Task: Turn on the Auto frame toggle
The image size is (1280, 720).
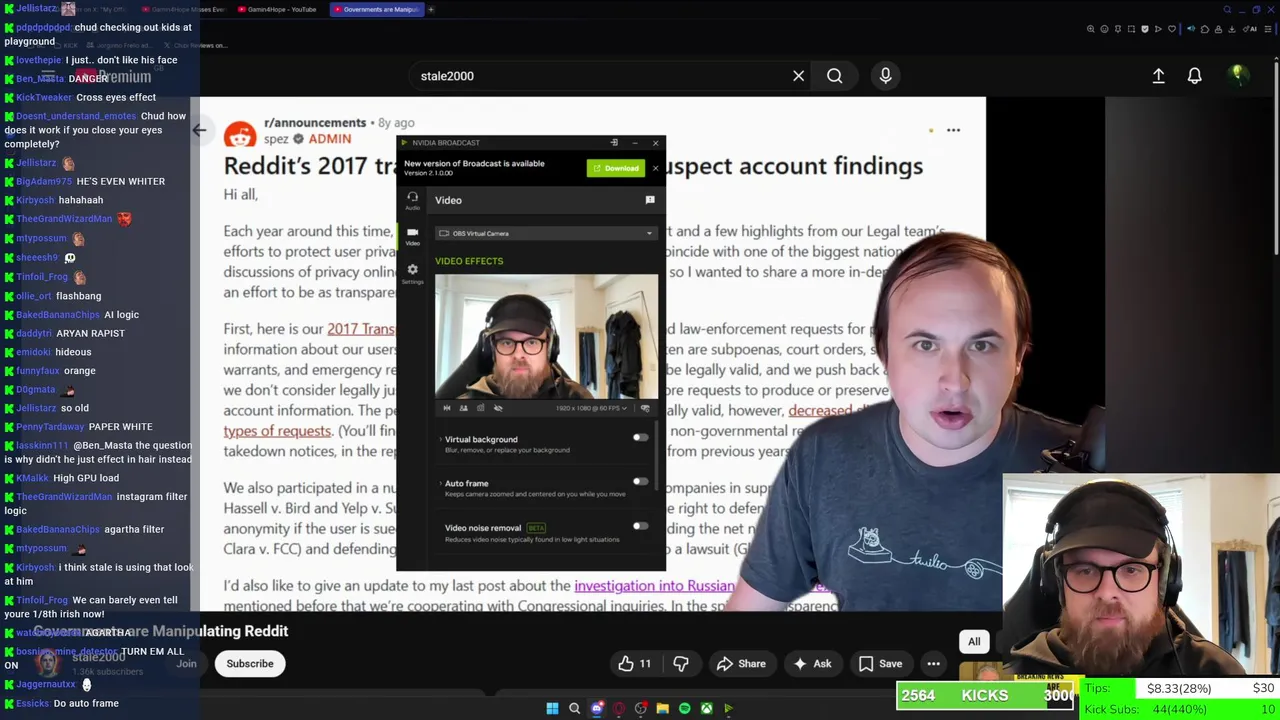Action: [640, 482]
